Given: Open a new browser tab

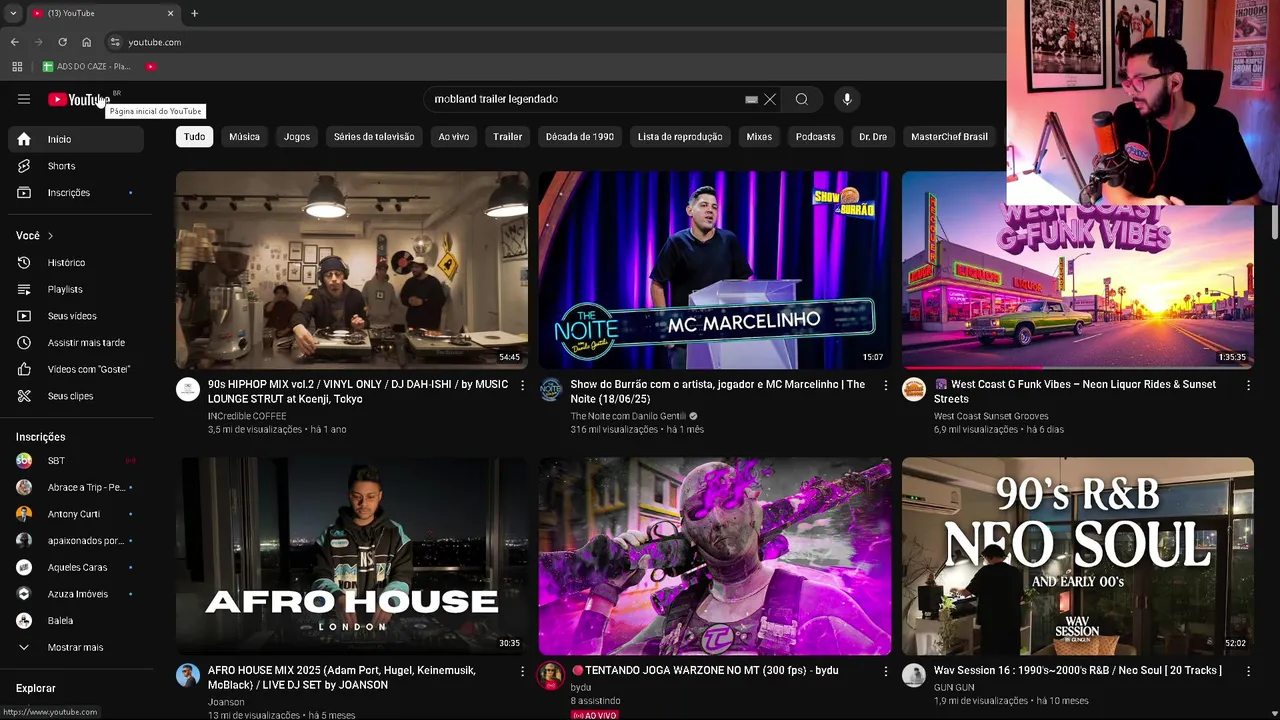Looking at the screenshot, I should [x=194, y=13].
